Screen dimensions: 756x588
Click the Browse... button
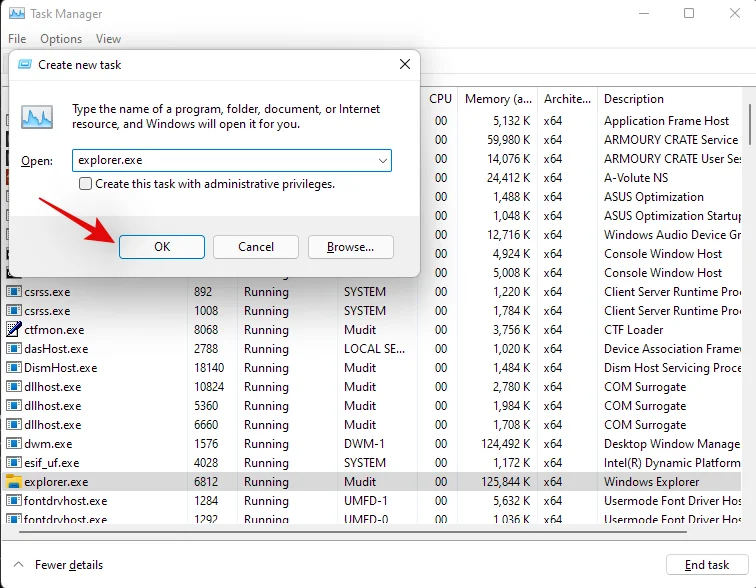coord(350,247)
